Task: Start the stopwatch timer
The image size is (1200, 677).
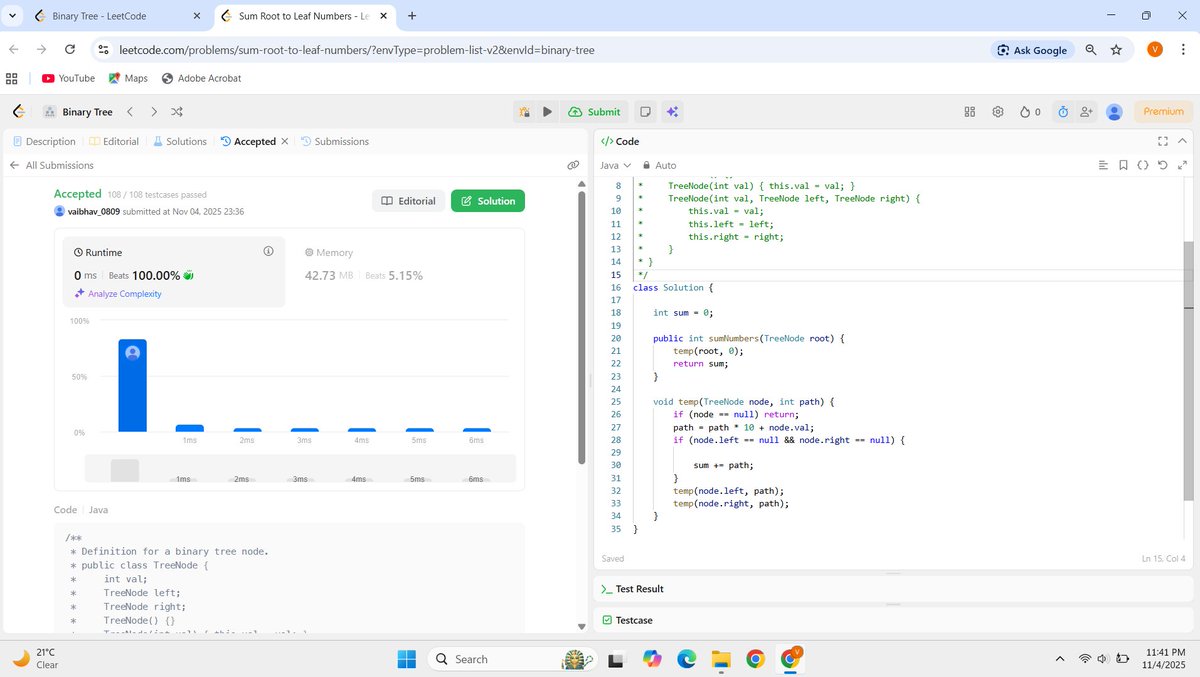Action: [x=1063, y=112]
